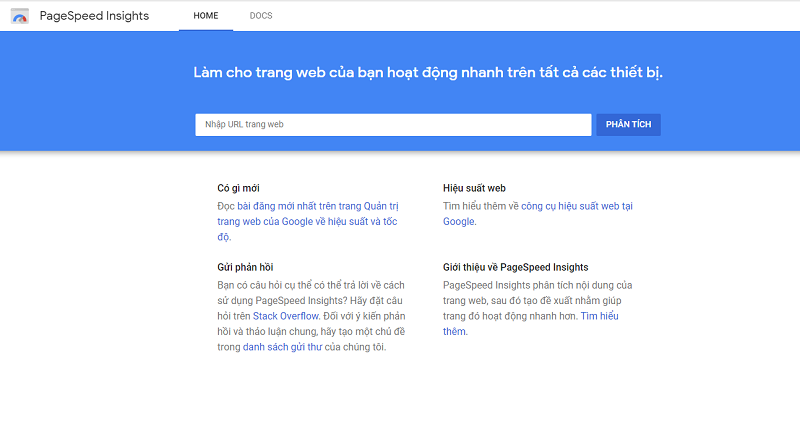Click the headline 'Làm cho trang web của bạn...'
800x427 pixels.
(428, 72)
